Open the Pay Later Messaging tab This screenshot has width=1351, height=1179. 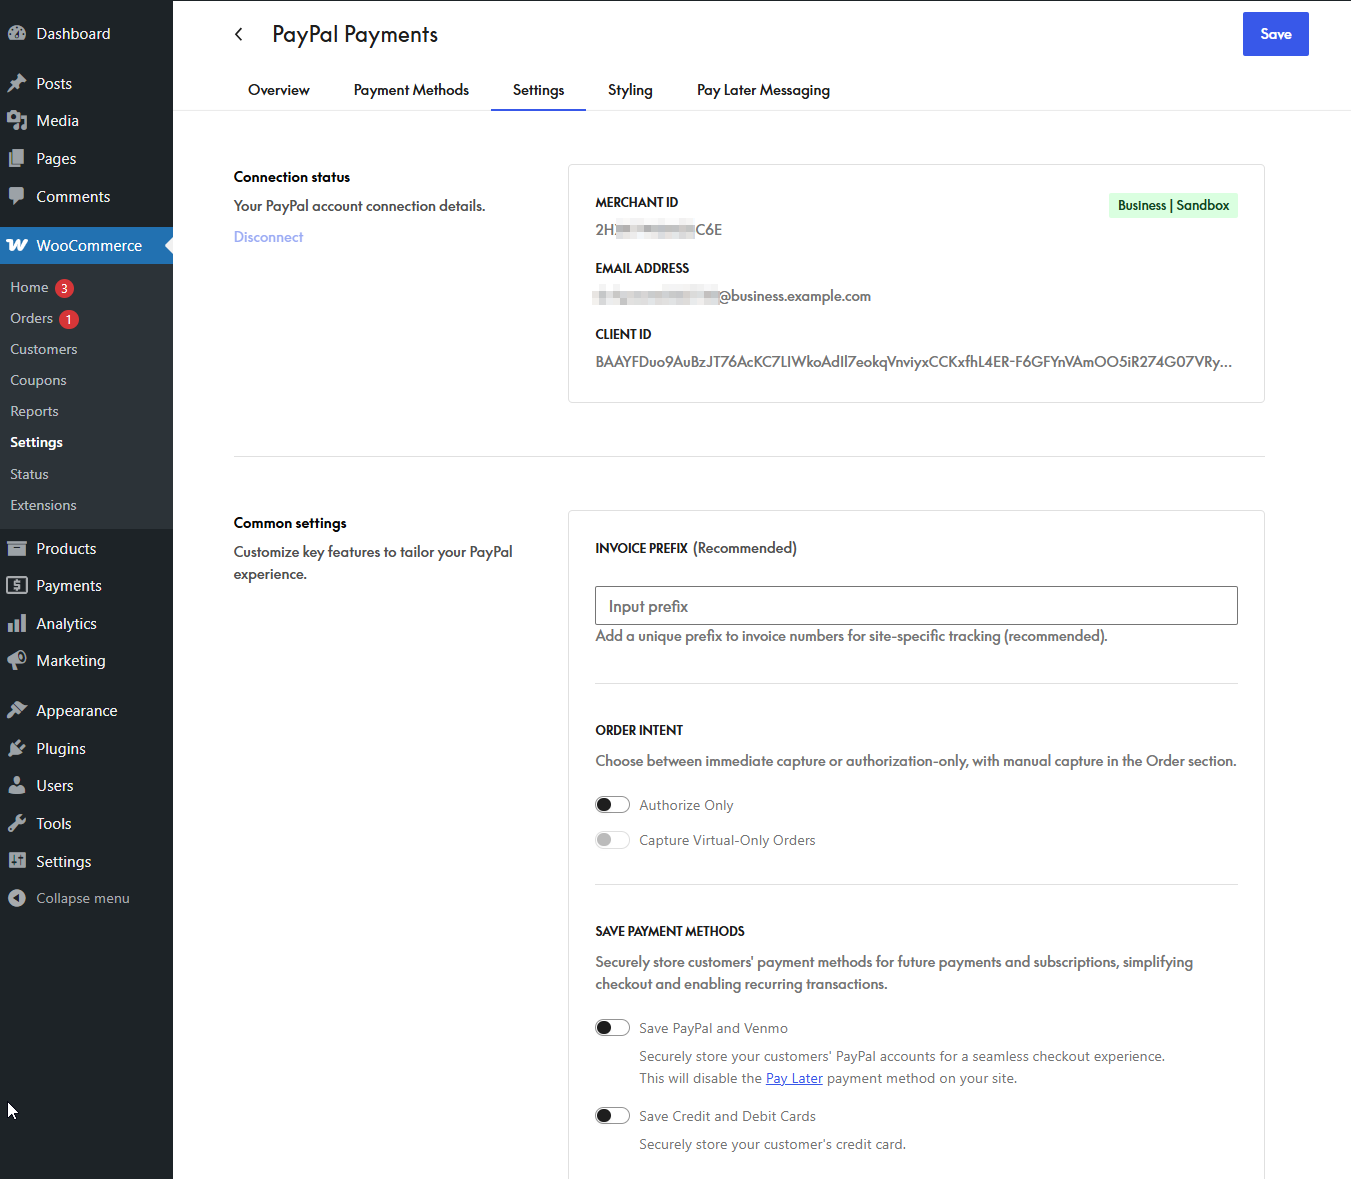[x=762, y=90]
